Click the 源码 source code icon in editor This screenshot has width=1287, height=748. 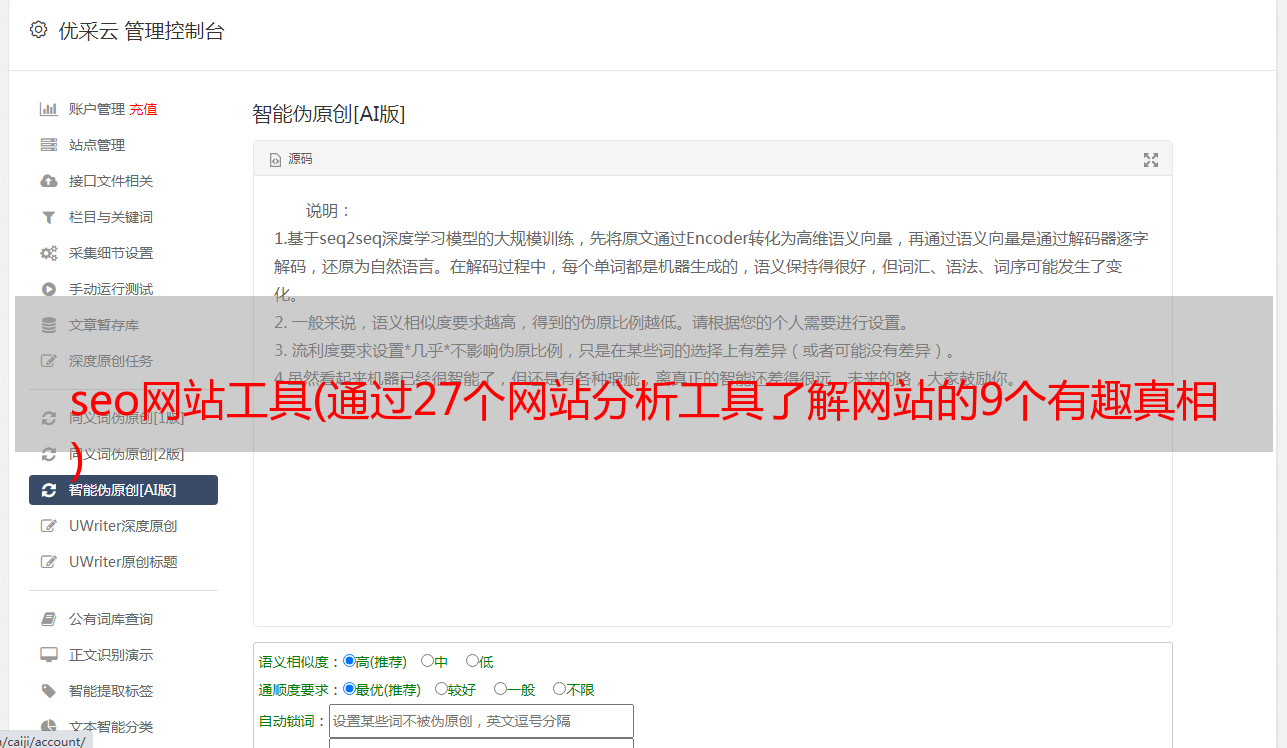(x=275, y=160)
